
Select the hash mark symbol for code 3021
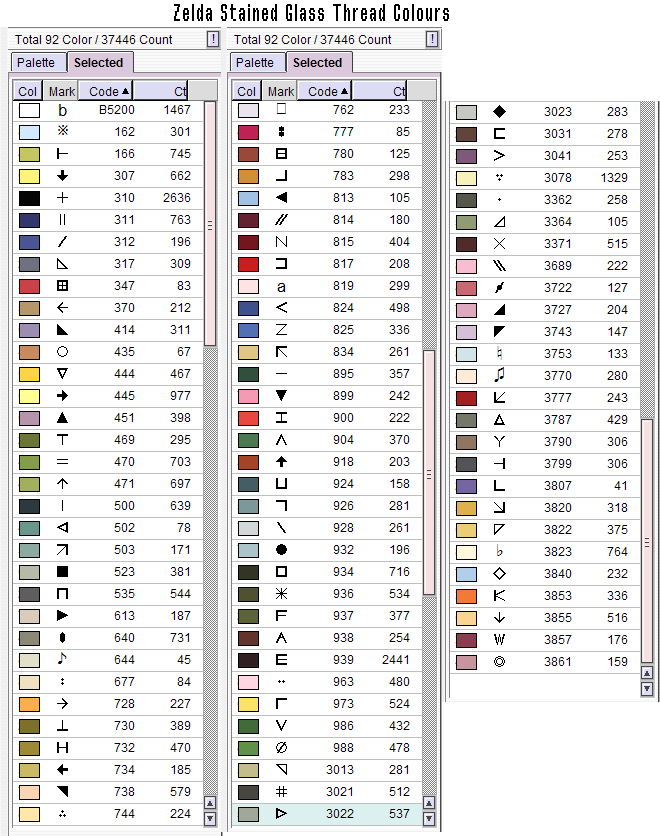point(281,792)
